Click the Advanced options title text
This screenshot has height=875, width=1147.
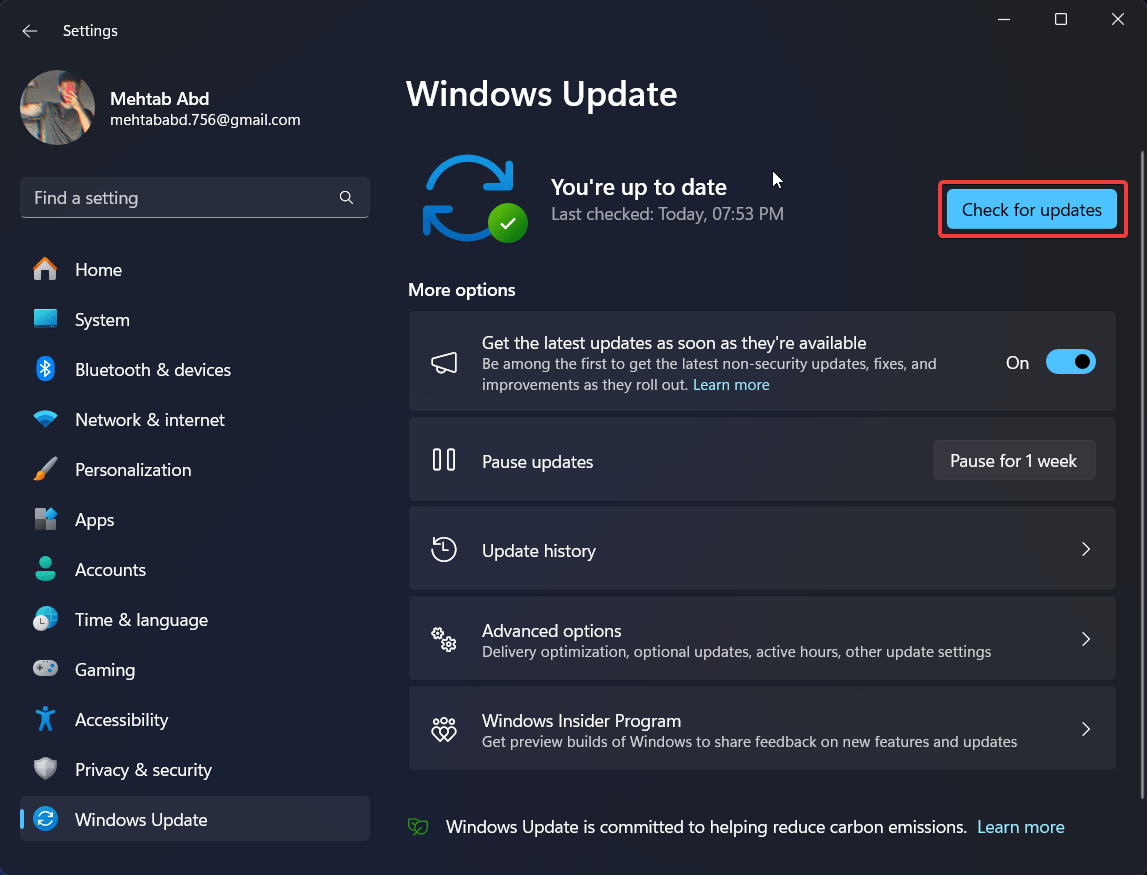[x=552, y=630]
